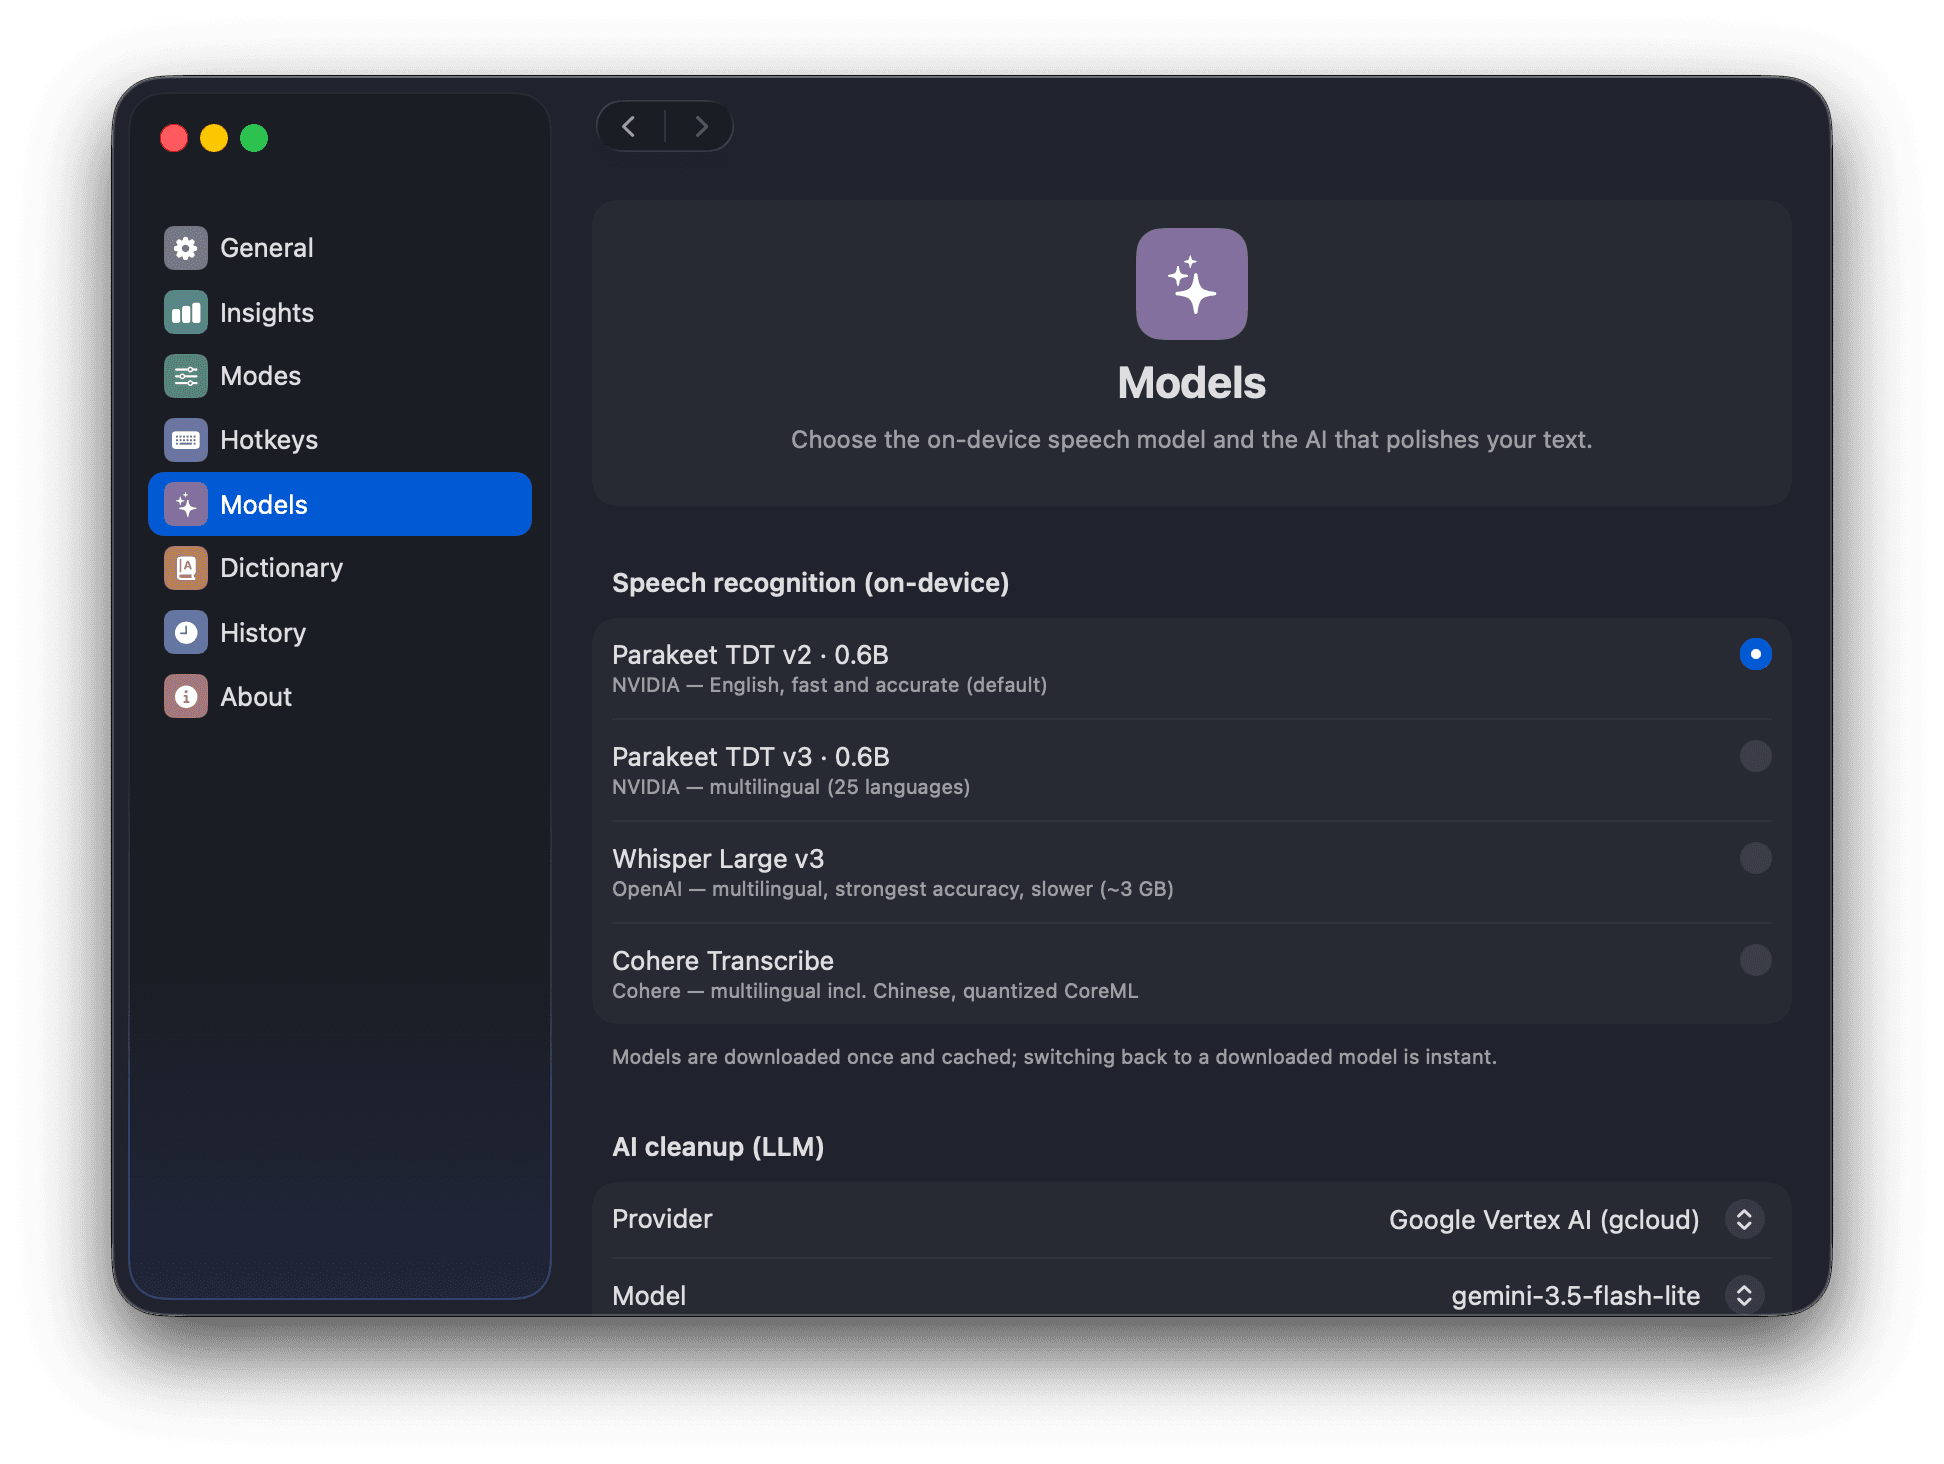Open the Hotkeys section
This screenshot has width=1944, height=1464.
(340, 440)
